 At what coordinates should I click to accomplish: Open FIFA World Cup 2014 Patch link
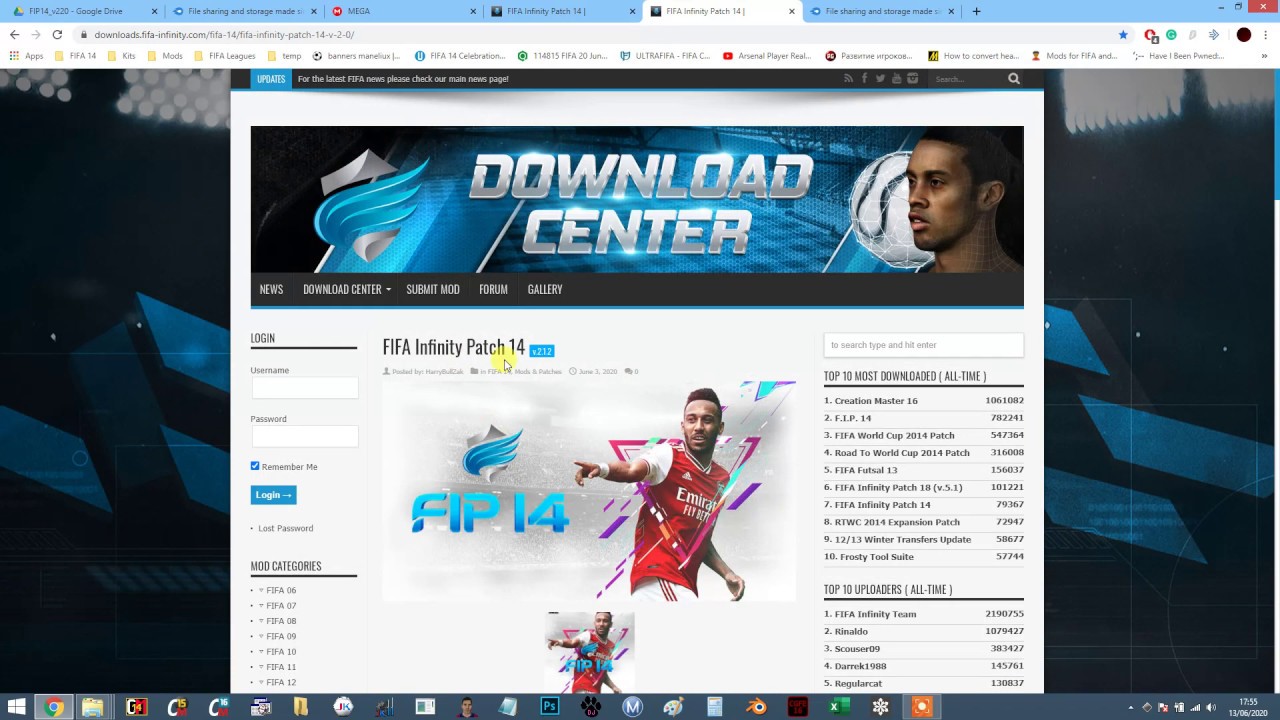tap(894, 435)
